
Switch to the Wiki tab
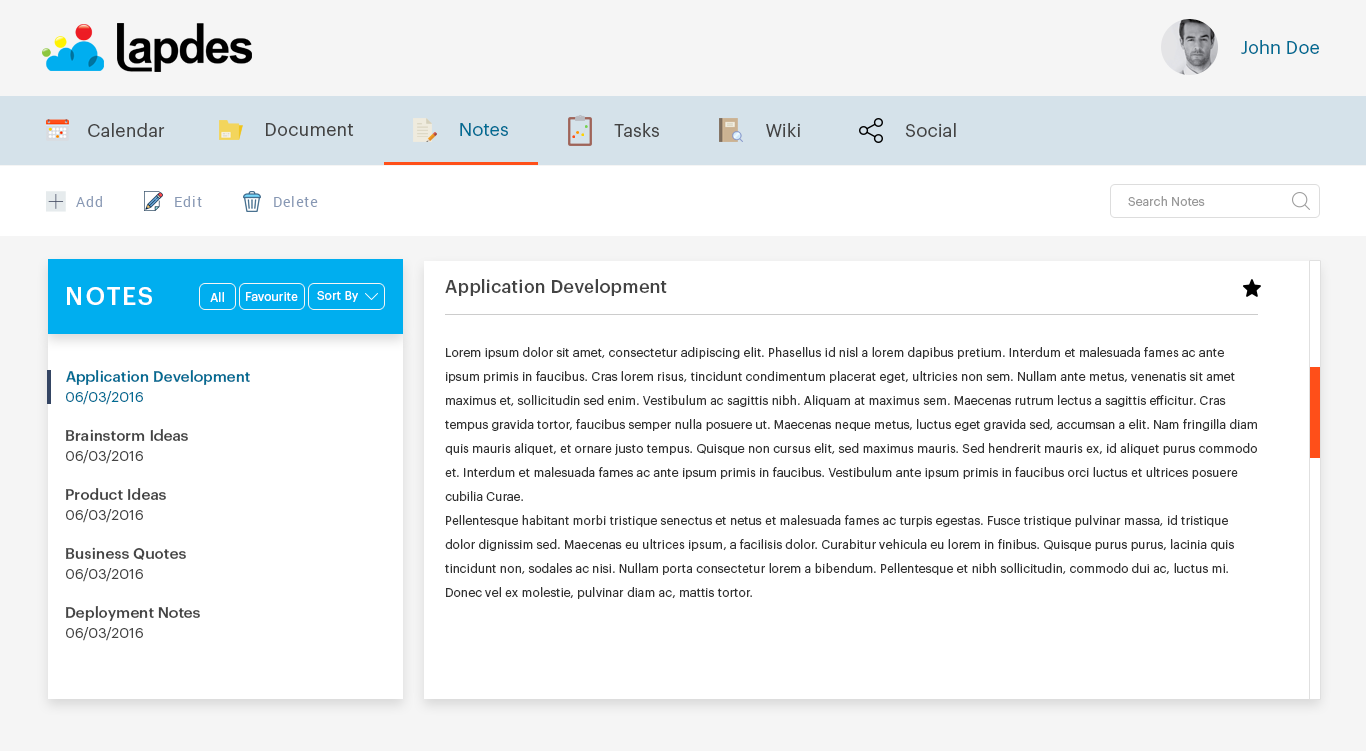pos(783,130)
